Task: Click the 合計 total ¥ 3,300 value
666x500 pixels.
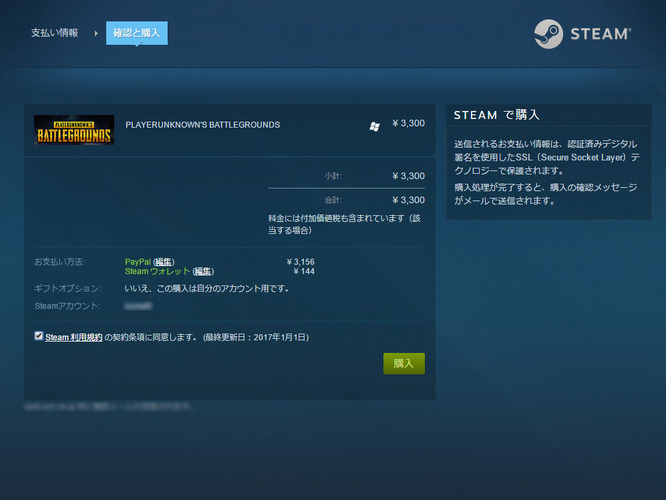Action: coord(408,200)
